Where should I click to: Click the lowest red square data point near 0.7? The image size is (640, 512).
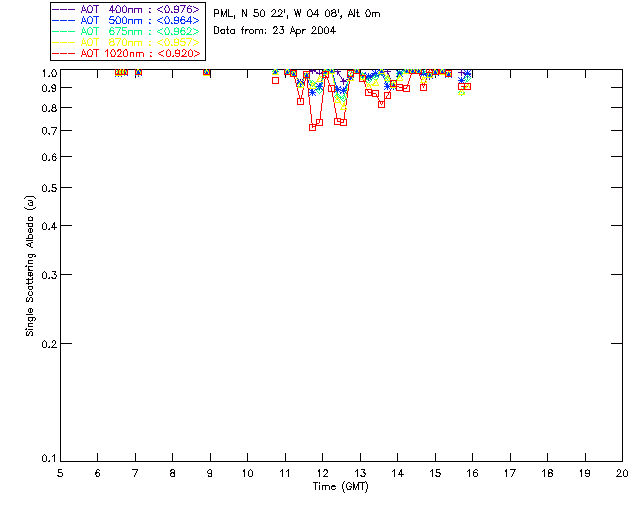click(313, 127)
